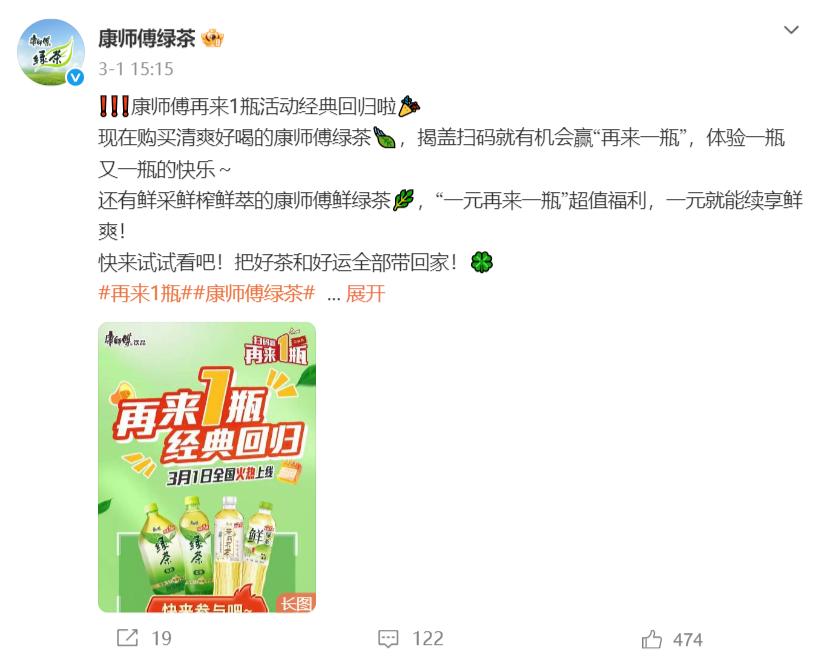Screen dimensions: 826x660
Task: Open the 再来1瓶 promotional poster image
Action: [x=207, y=467]
